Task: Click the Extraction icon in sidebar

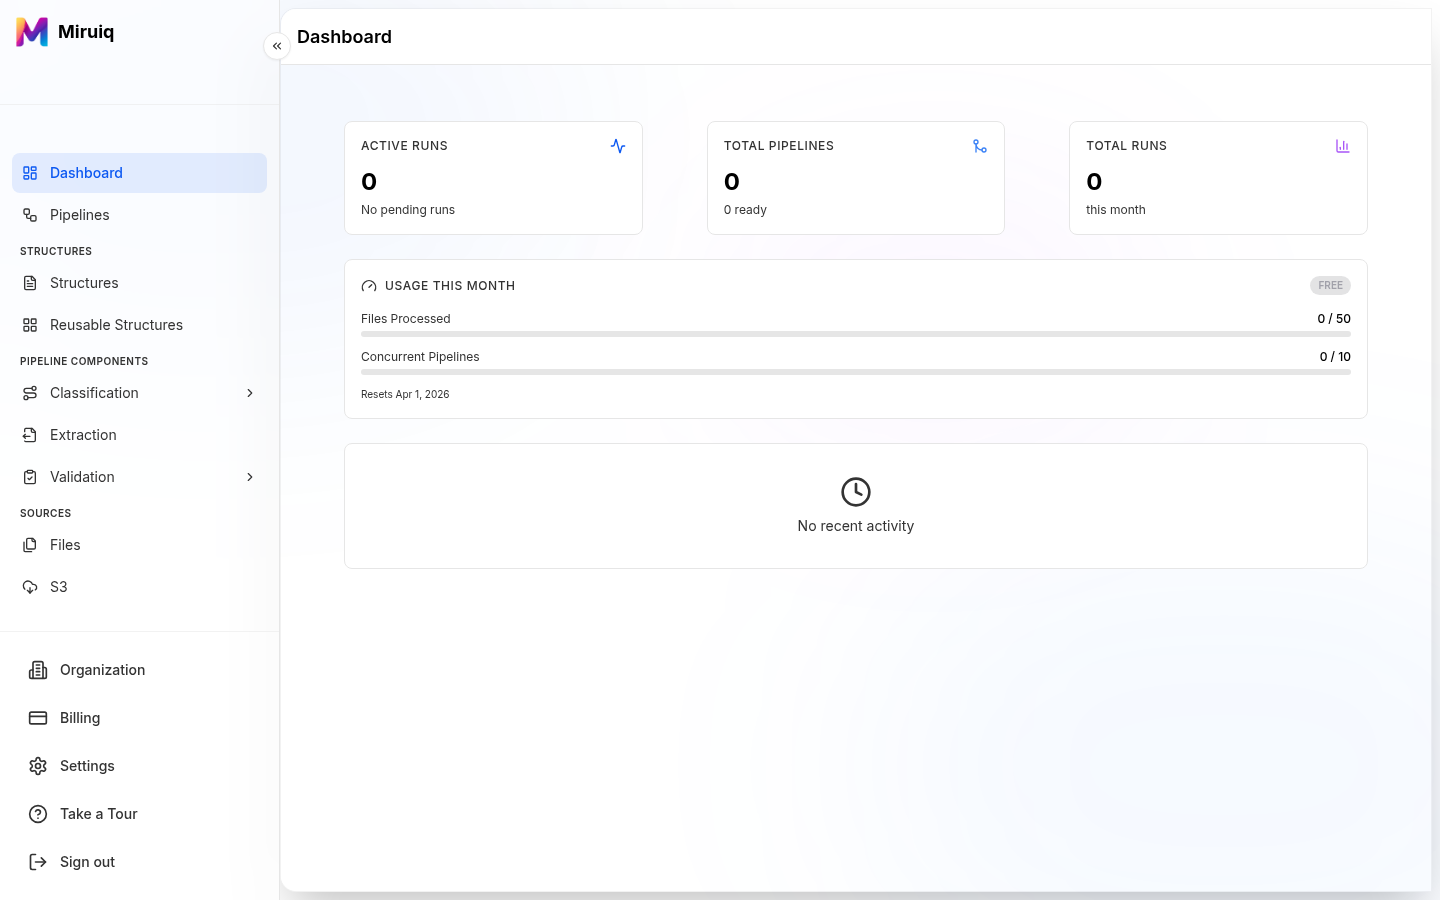Action: (x=30, y=435)
